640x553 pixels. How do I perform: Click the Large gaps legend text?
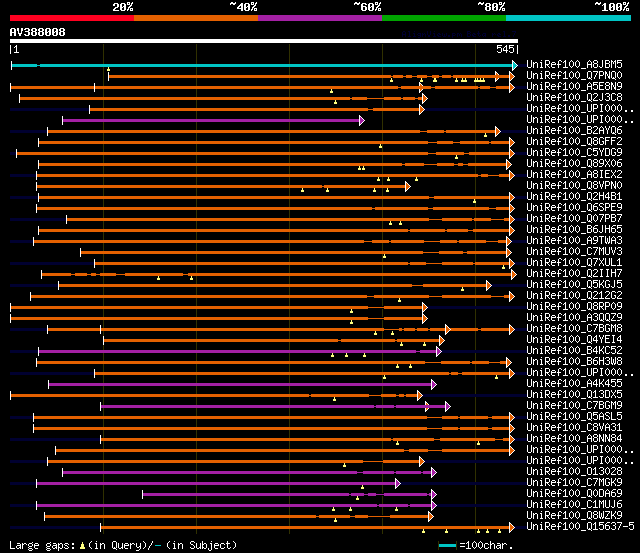[123, 545]
